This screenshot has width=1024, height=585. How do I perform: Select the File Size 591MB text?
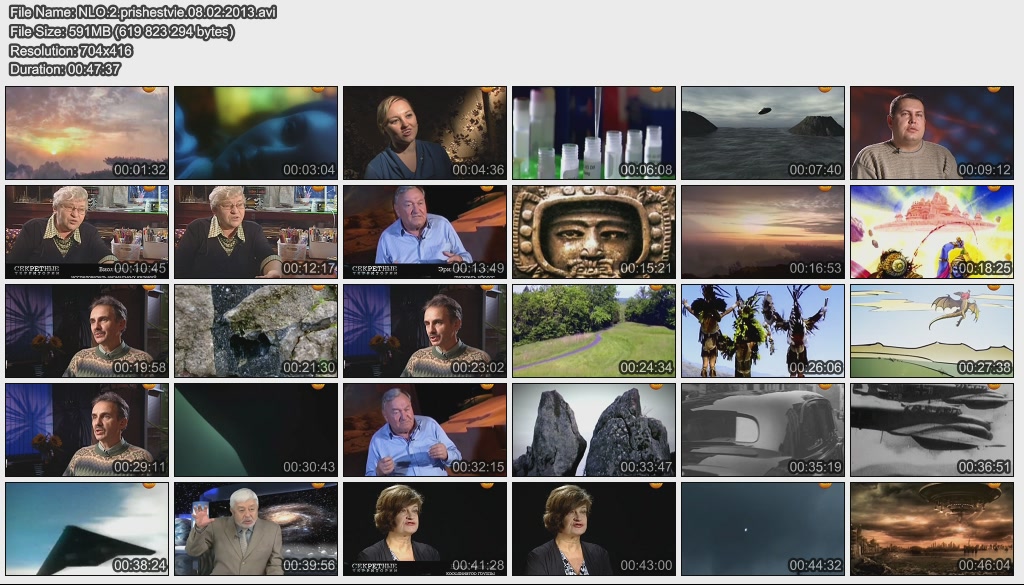[x=122, y=31]
